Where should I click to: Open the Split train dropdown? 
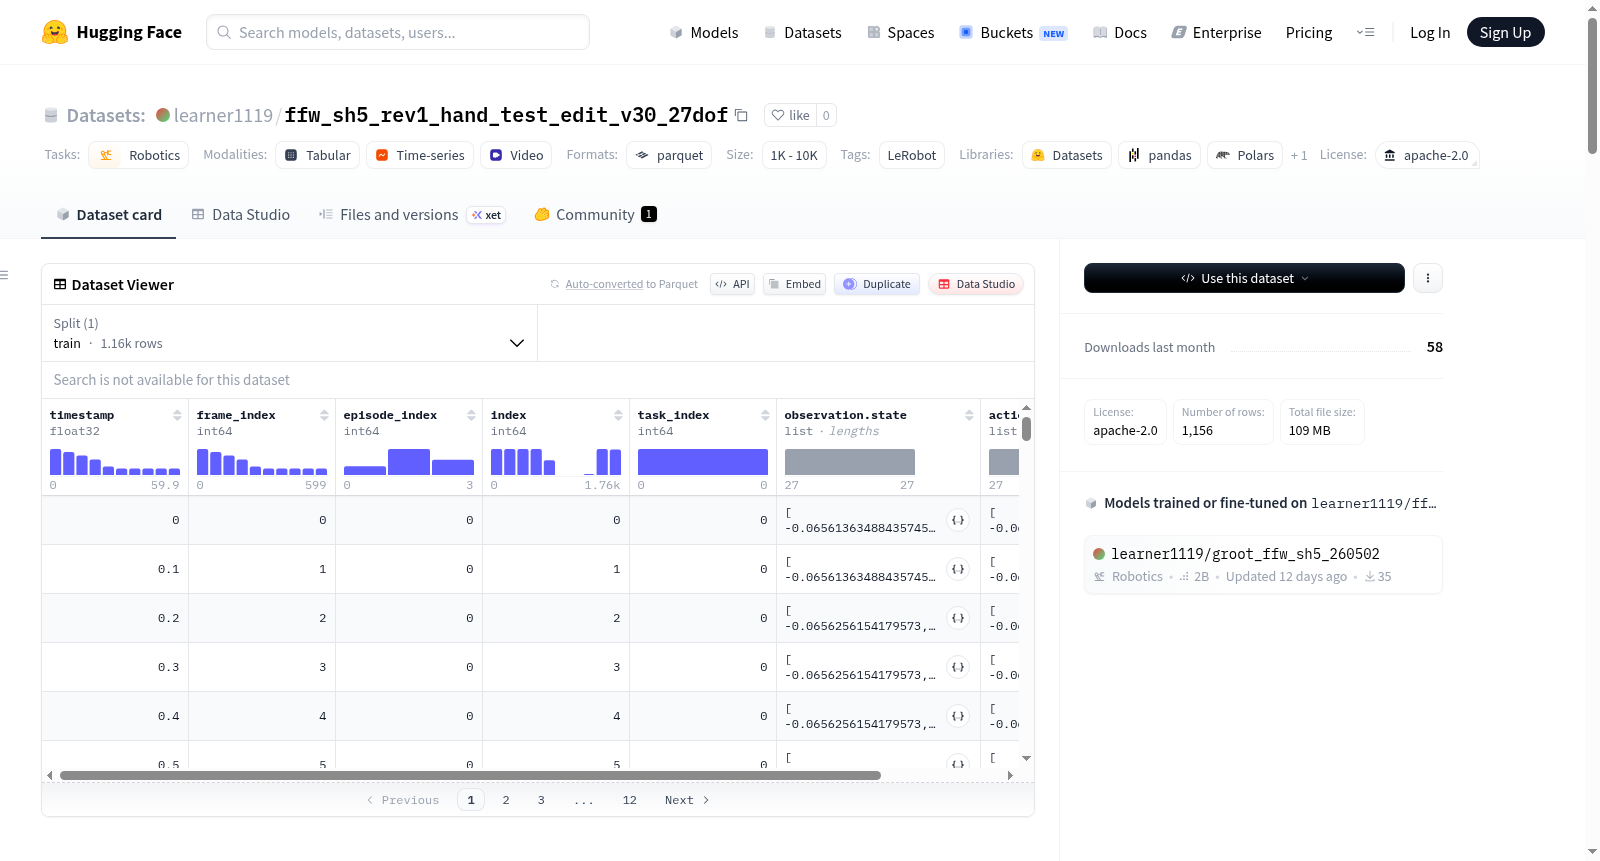tap(290, 333)
